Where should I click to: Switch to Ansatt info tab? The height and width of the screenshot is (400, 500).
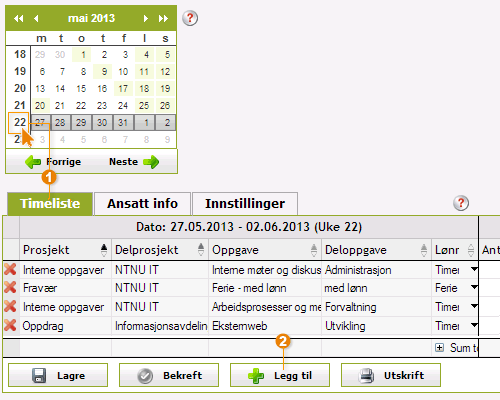(x=142, y=204)
